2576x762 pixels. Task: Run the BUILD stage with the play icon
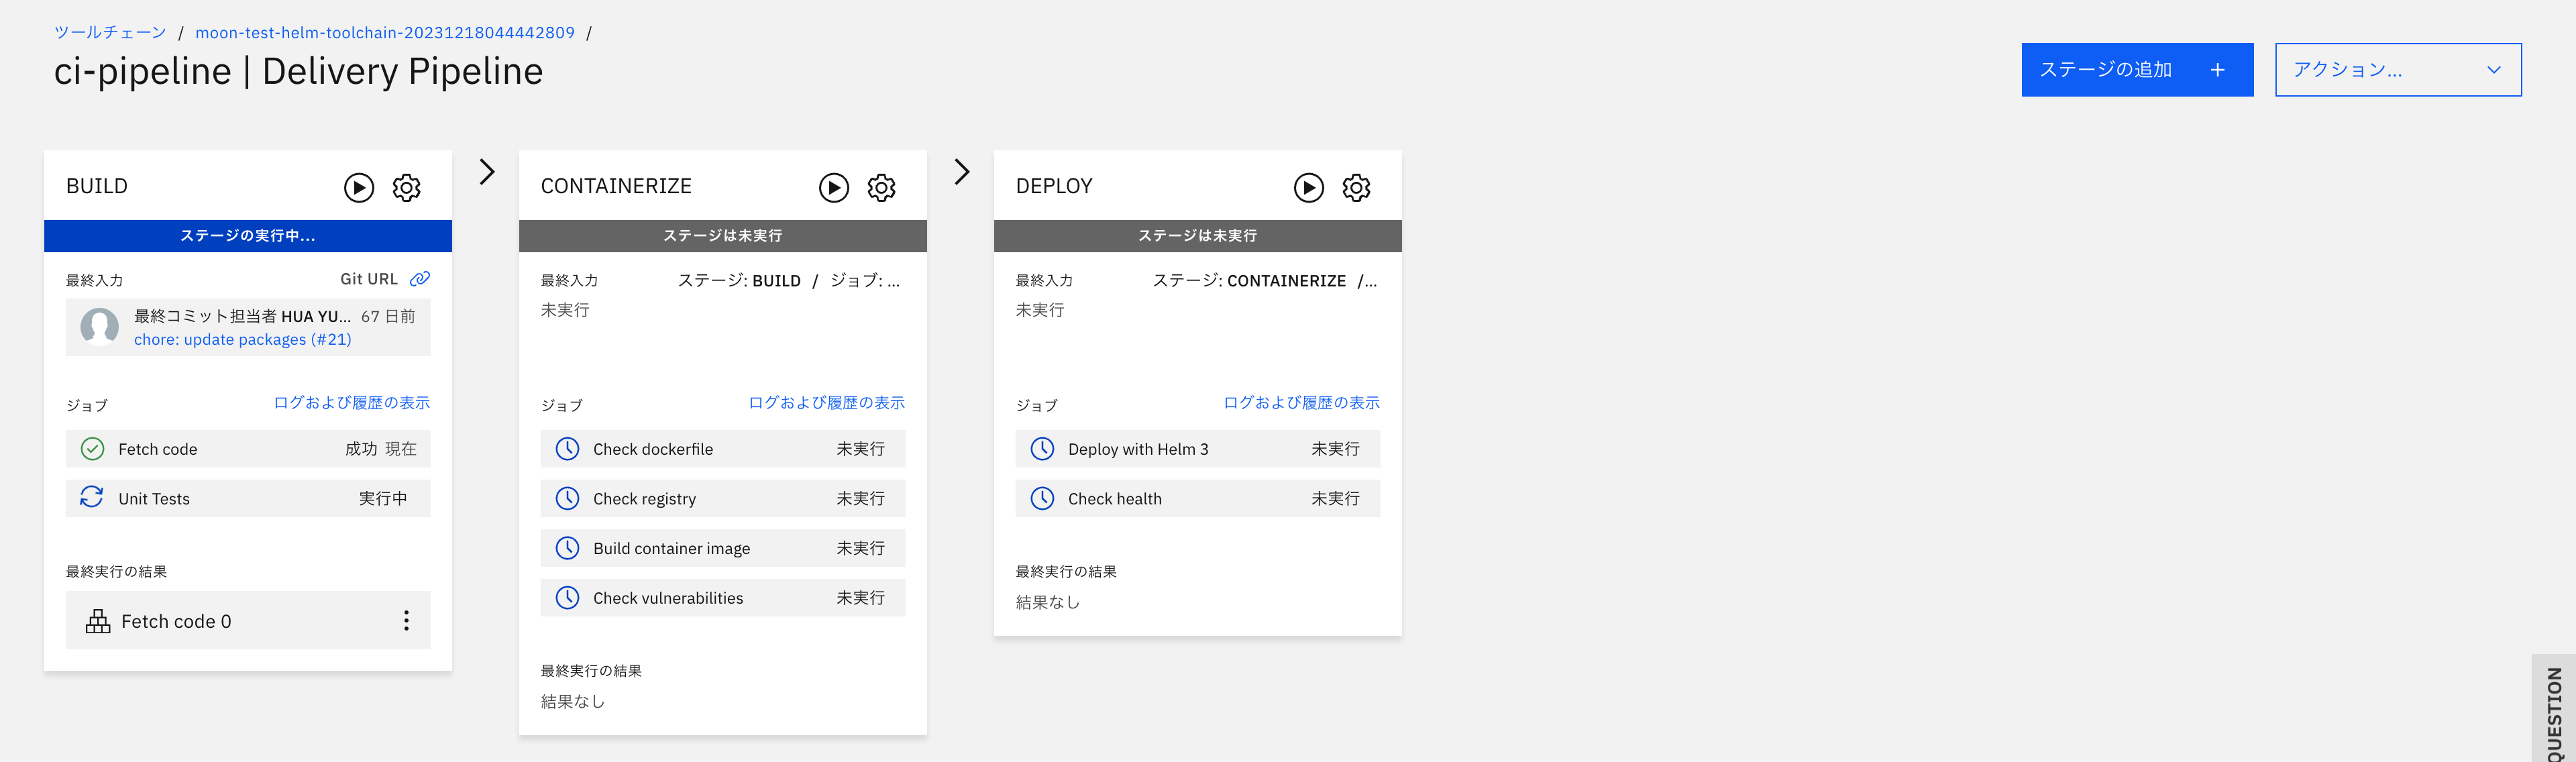coord(358,187)
